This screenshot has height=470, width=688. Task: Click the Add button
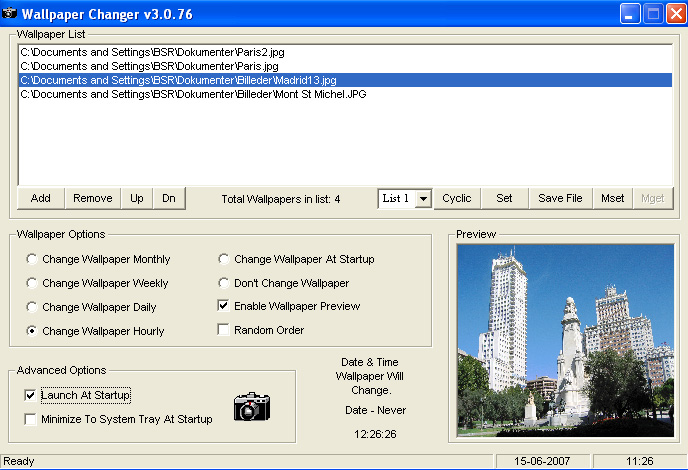click(x=41, y=198)
